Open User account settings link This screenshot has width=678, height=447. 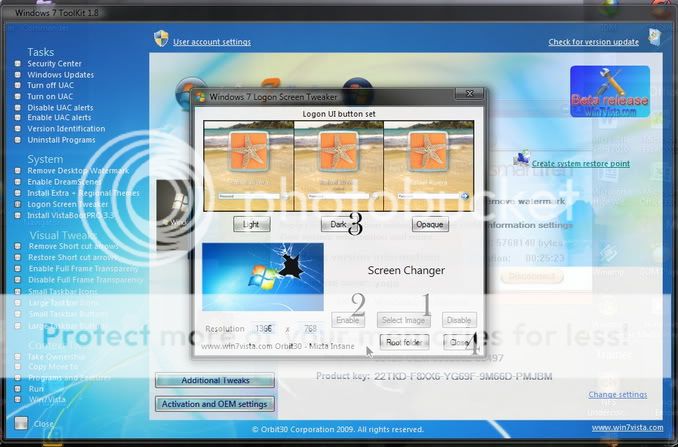212,42
